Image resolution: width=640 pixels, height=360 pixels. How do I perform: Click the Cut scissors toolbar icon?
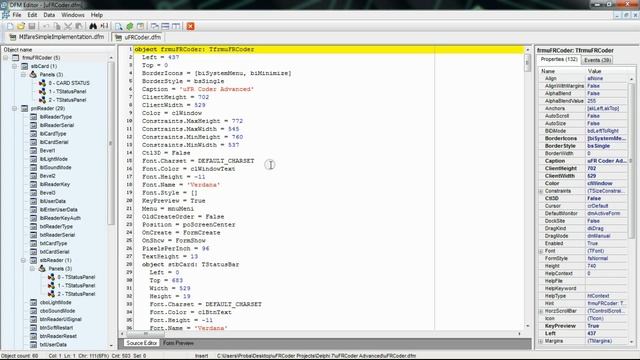(x=68, y=26)
